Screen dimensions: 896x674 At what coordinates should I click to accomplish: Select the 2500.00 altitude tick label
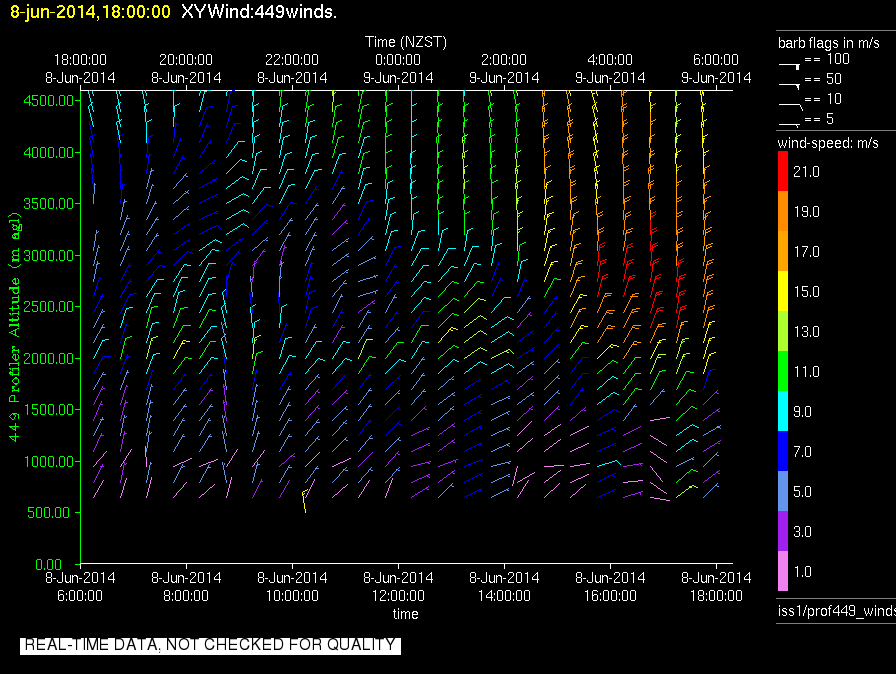click(x=48, y=306)
